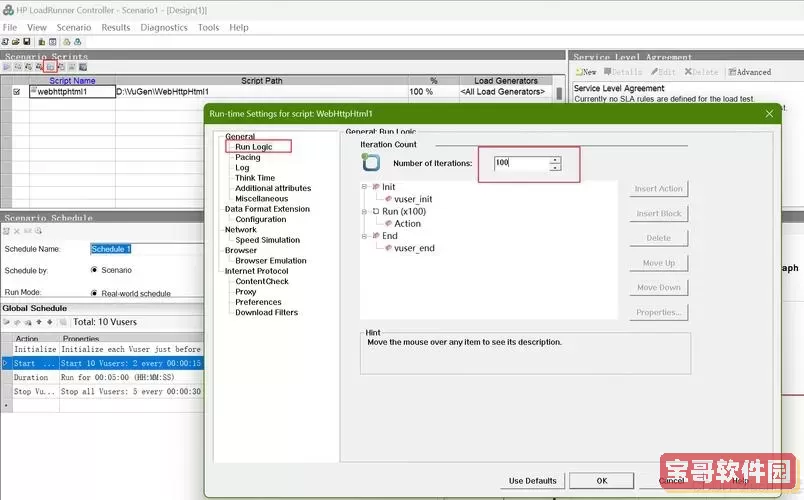
Task: Click the script Details icon in Scenario Scripts toolbar
Action: tap(61, 67)
